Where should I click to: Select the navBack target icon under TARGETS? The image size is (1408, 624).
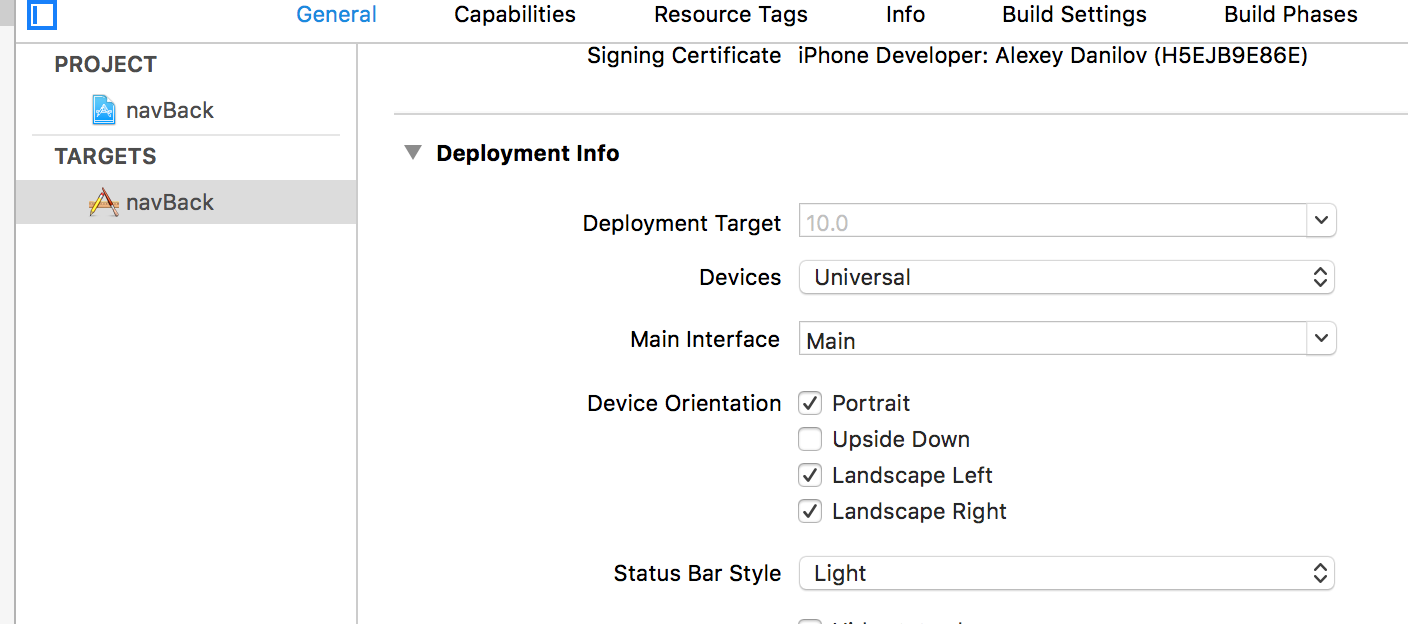click(x=104, y=201)
